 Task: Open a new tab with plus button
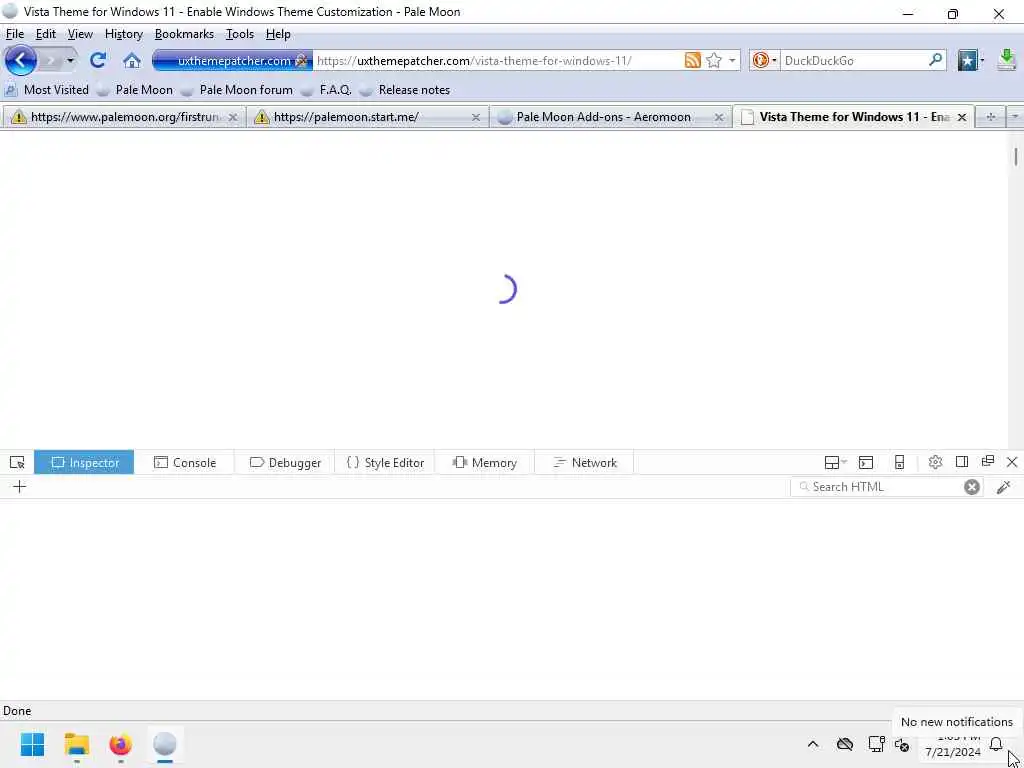click(x=991, y=117)
